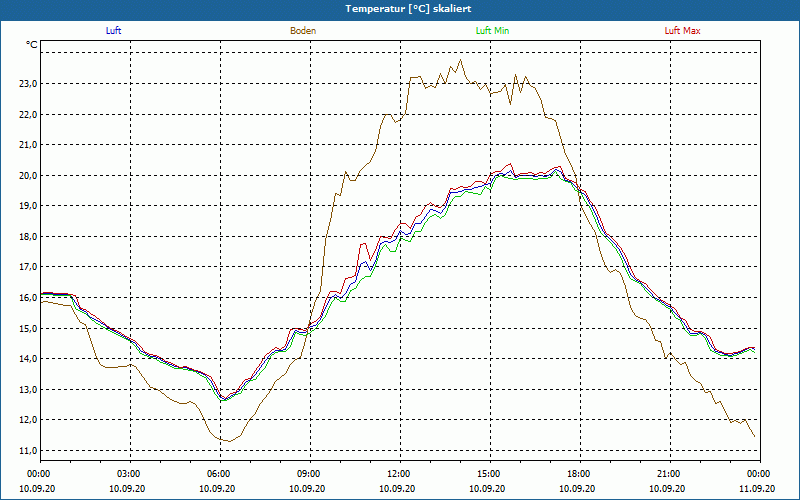Click the 06:00 time axis label
Viewport: 800px width, 500px height.
point(220,474)
